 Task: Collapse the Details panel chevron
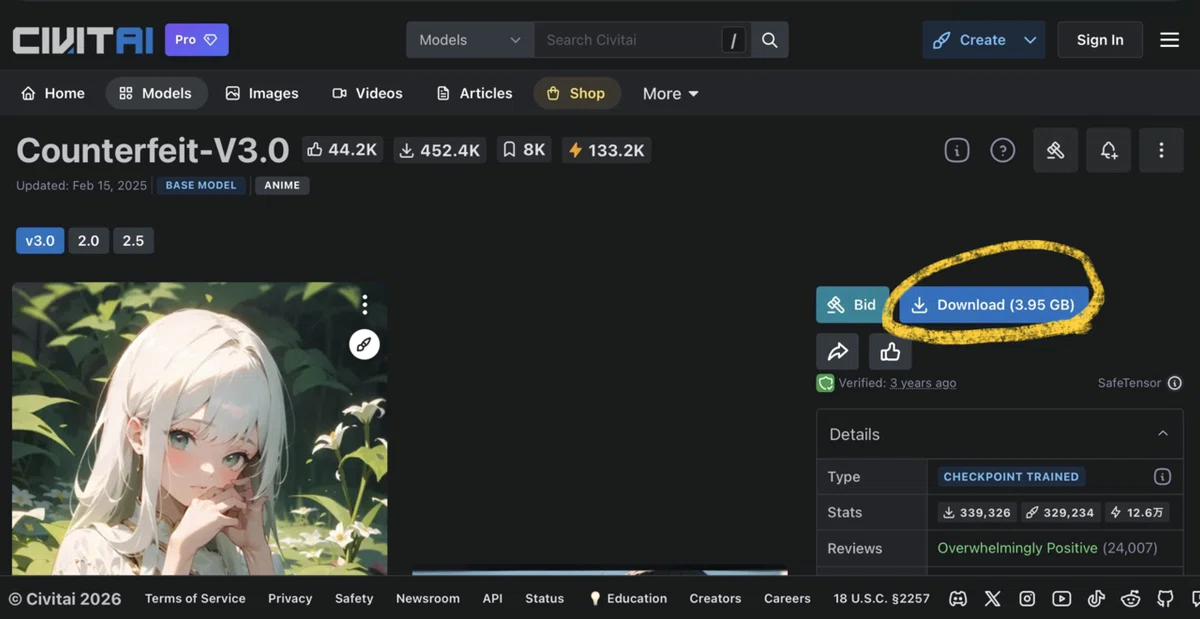coord(1163,434)
